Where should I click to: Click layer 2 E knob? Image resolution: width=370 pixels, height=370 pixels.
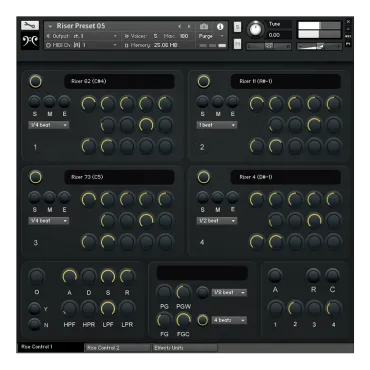[x=232, y=102]
